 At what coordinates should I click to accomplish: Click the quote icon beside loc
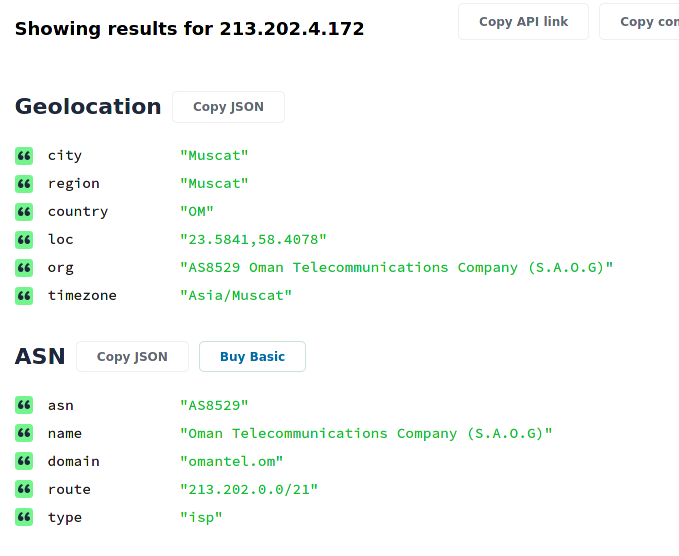[24, 240]
